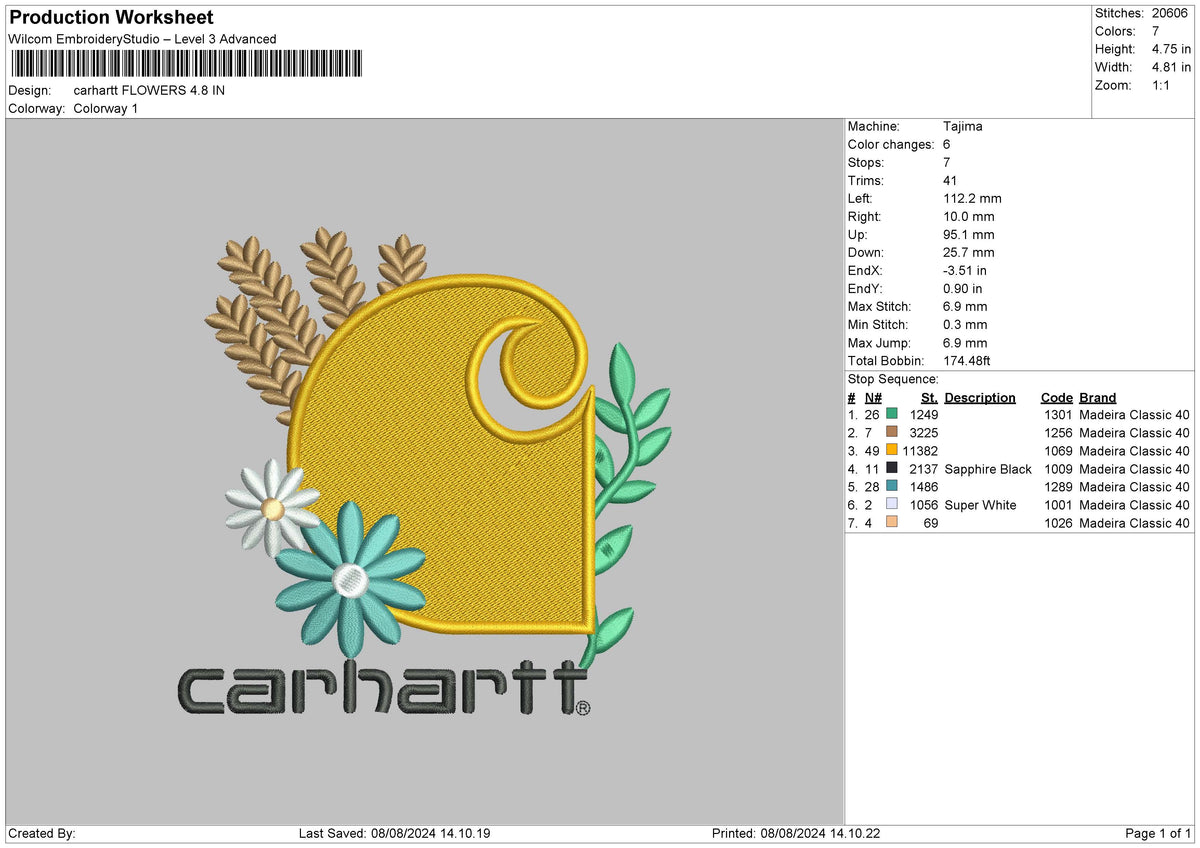1200x848 pixels.
Task: Click the Stop Sequence heading
Action: pos(893,379)
